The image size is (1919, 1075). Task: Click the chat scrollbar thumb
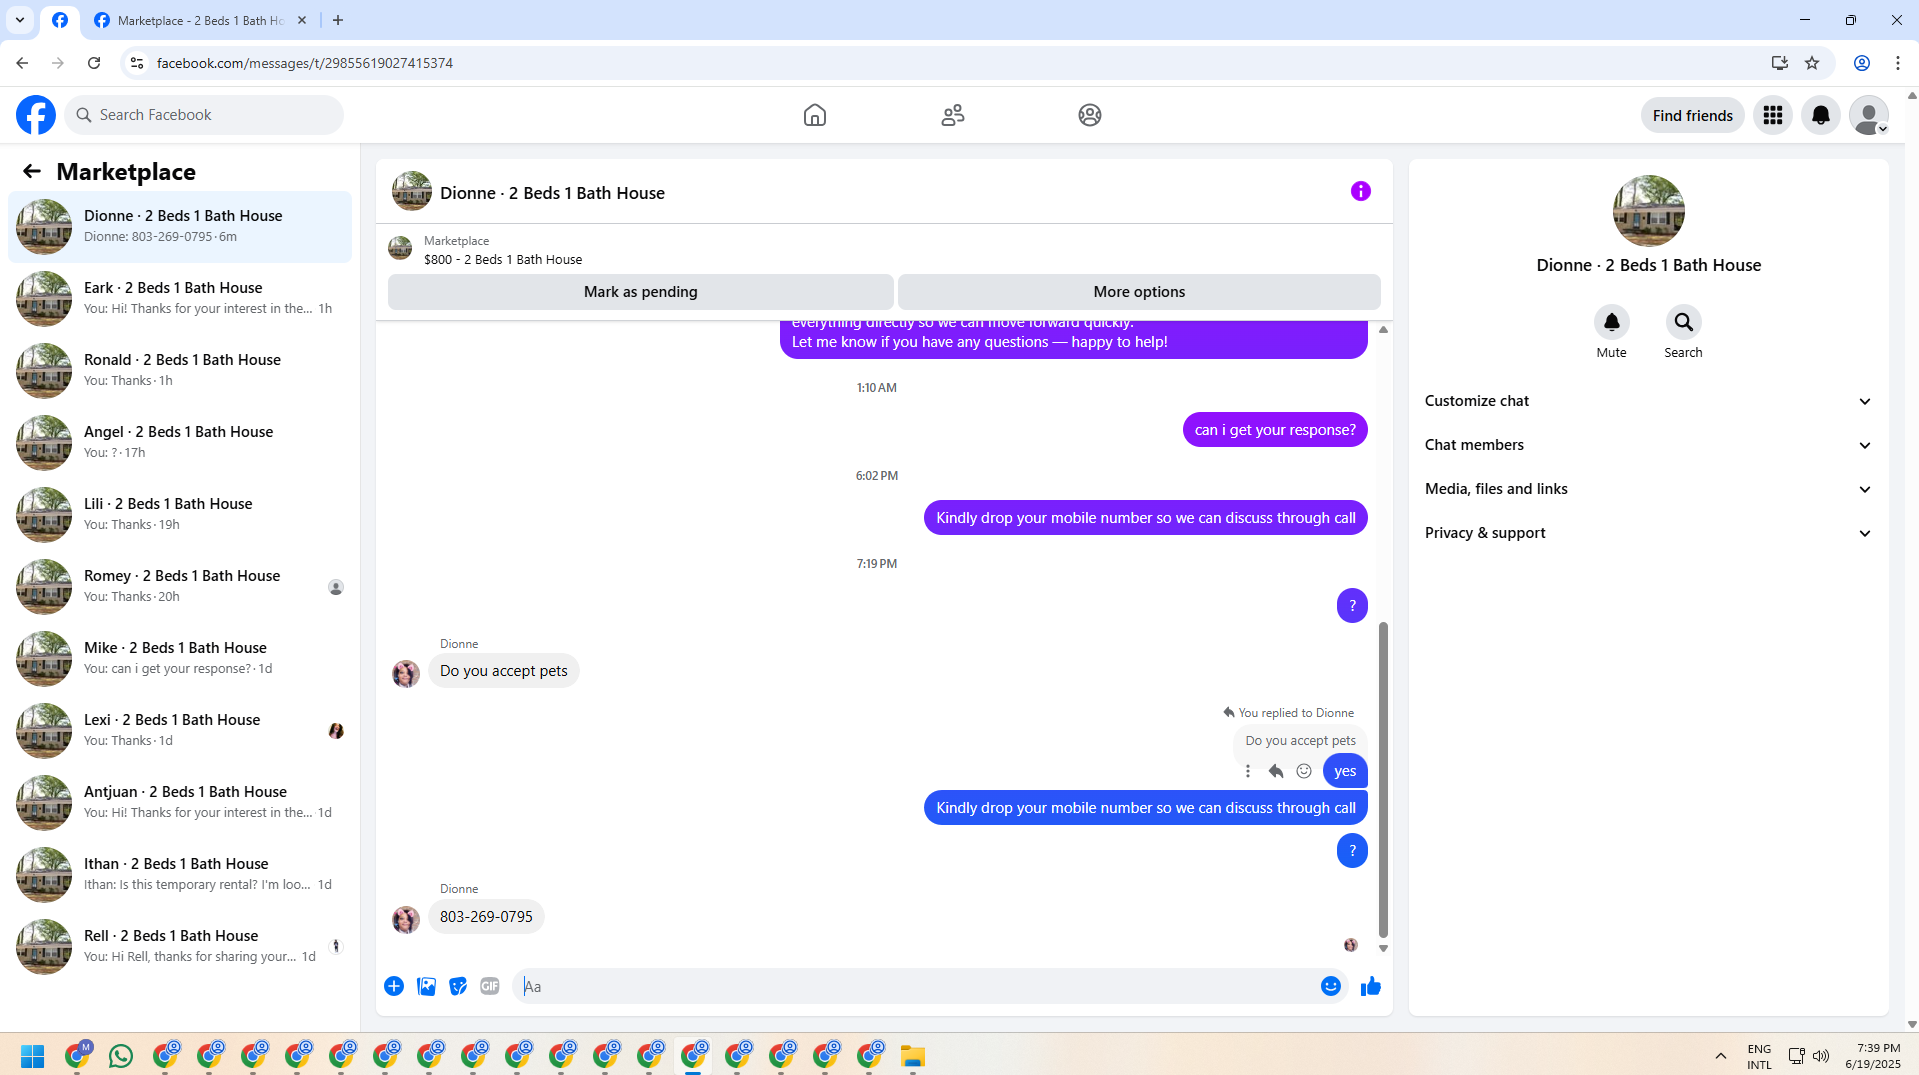point(1383,780)
